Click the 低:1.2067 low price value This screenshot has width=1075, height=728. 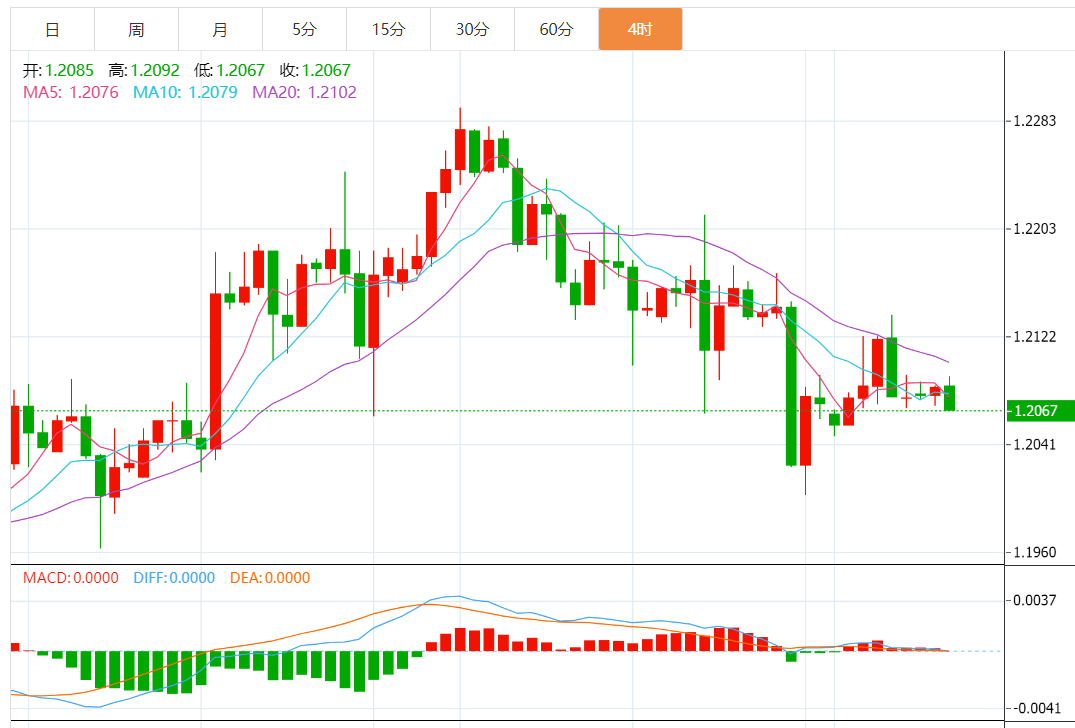[x=229, y=70]
